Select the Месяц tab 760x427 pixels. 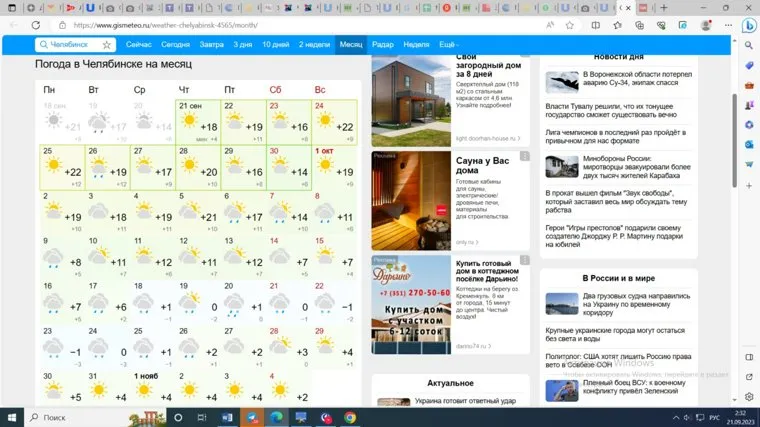[351, 45]
